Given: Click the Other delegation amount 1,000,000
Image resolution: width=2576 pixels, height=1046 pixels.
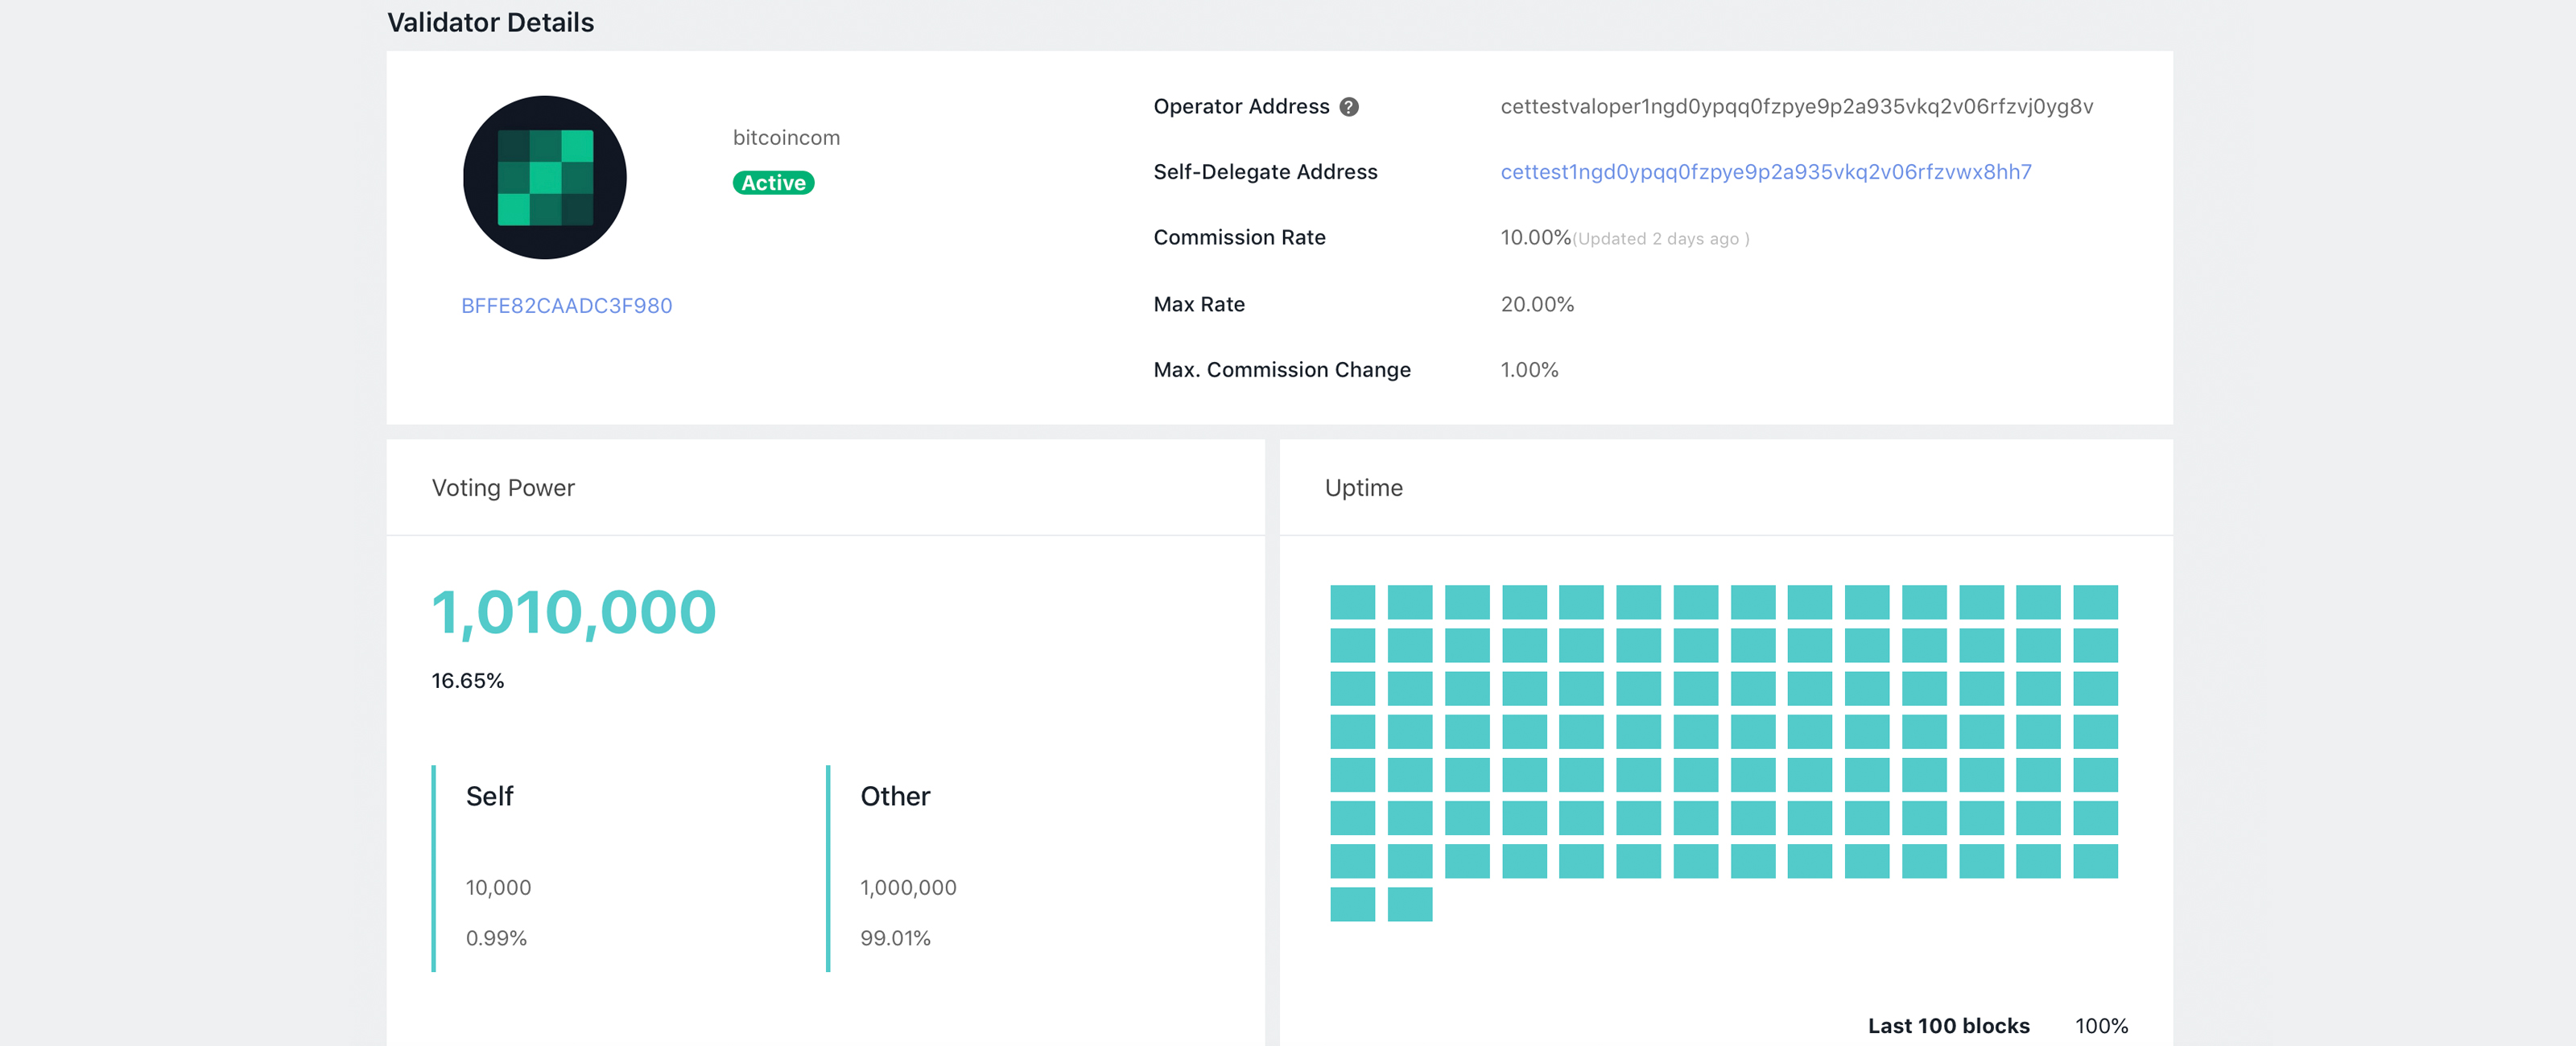Looking at the screenshot, I should (x=908, y=888).
